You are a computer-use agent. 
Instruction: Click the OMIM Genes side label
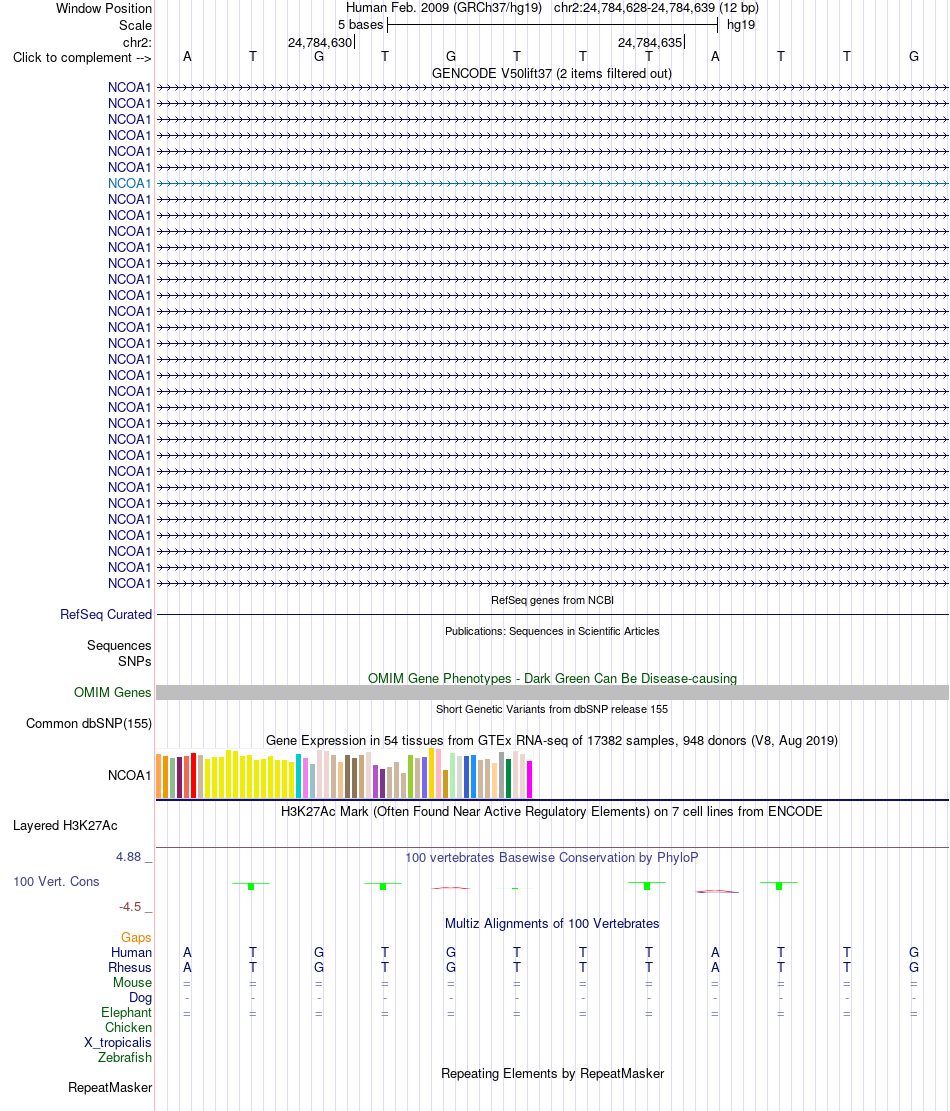(113, 692)
